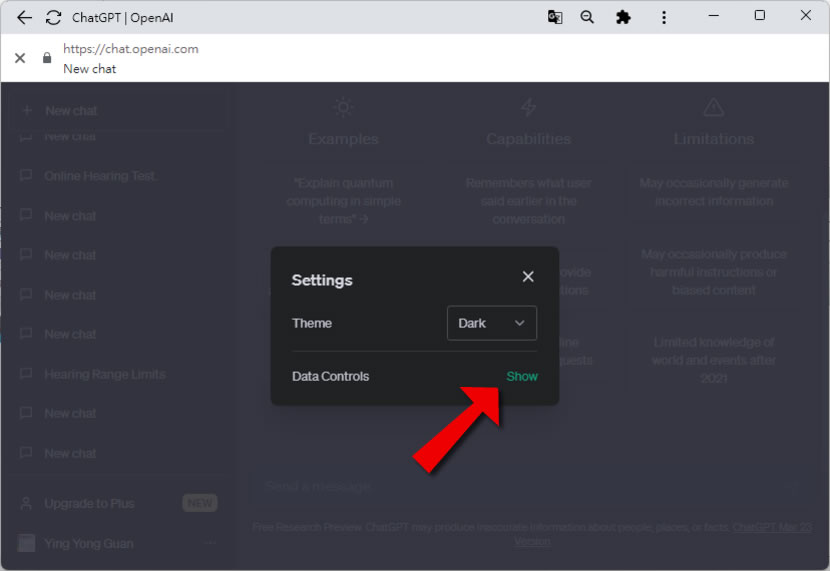
Task: Minimize the browser window
Action: pyautogui.click(x=714, y=16)
